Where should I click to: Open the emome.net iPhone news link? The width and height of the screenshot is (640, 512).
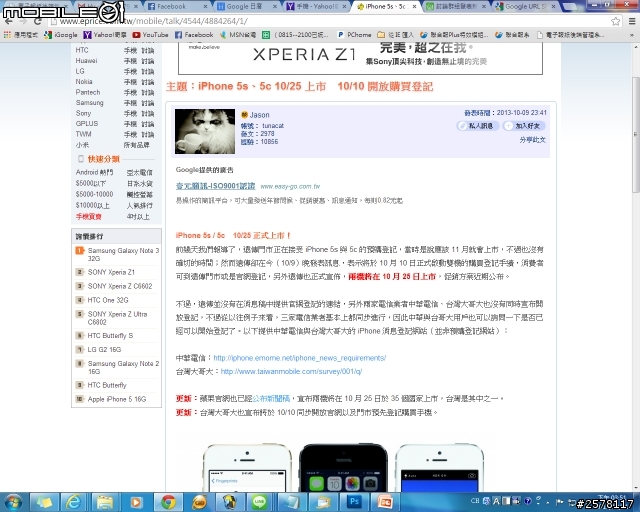(300, 358)
